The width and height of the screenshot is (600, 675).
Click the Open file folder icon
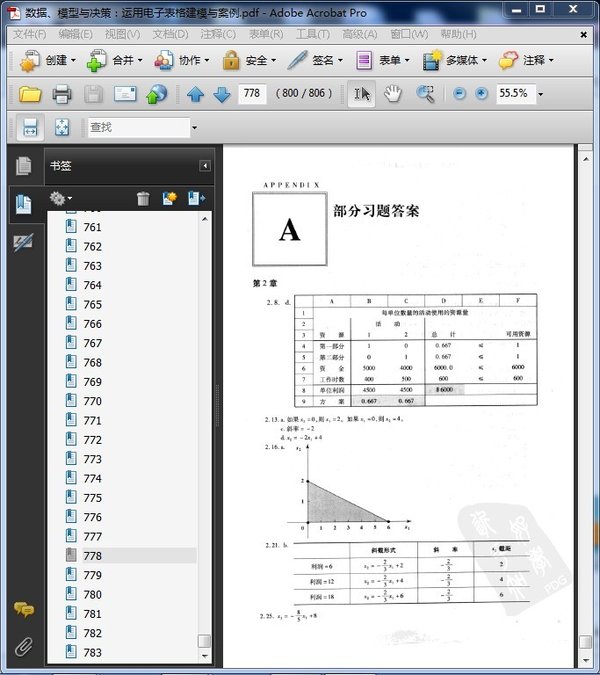coord(30,94)
